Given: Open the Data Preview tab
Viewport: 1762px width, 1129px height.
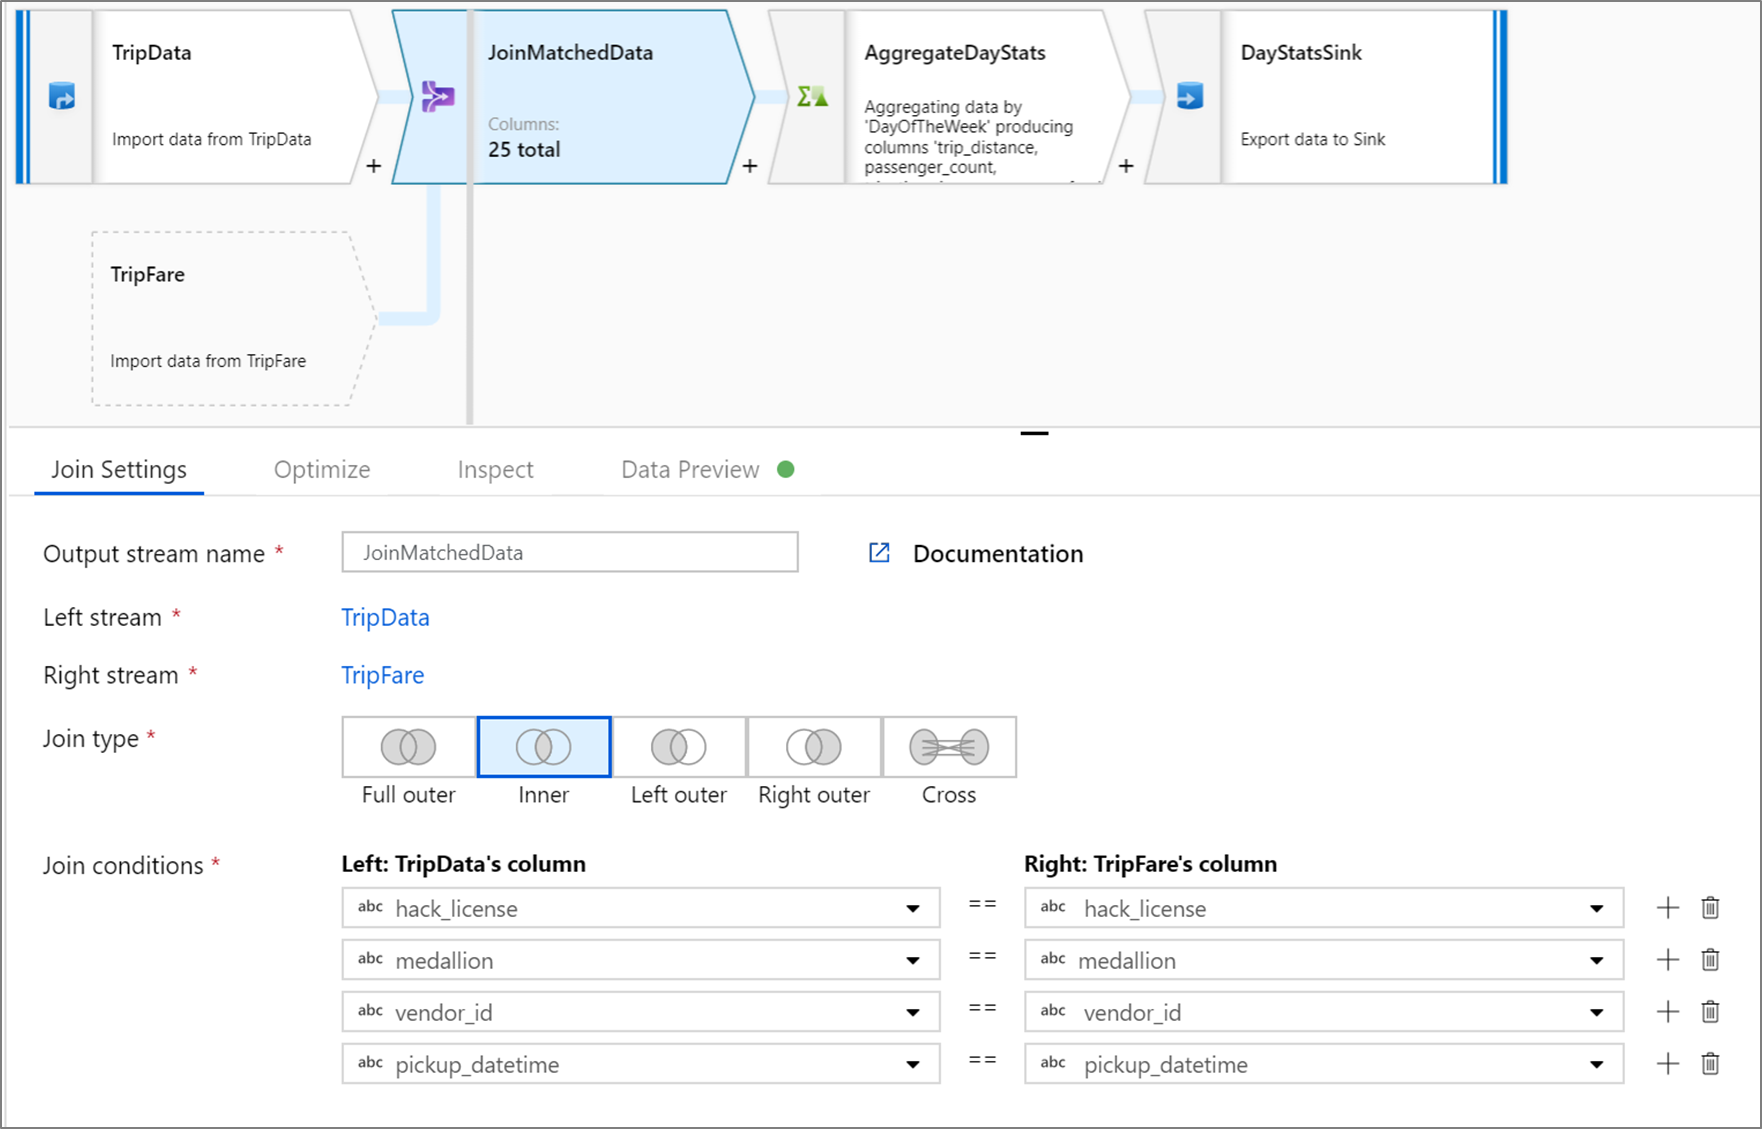Looking at the screenshot, I should [x=689, y=469].
